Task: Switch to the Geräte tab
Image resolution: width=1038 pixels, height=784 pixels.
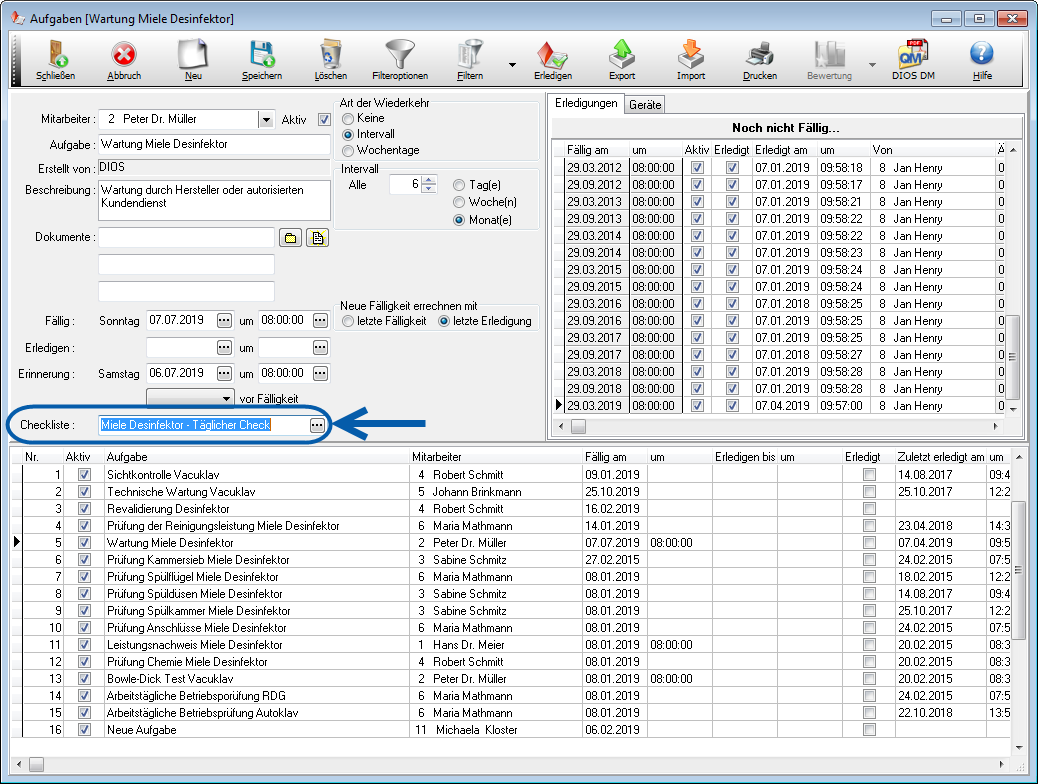Action: 645,105
